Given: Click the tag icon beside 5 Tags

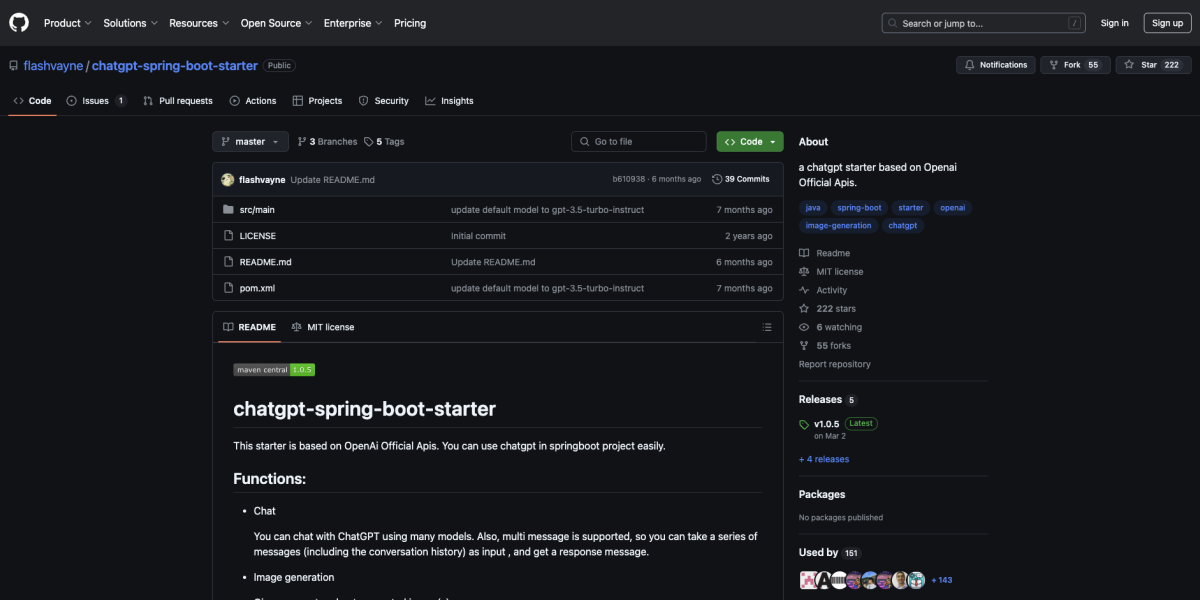Looking at the screenshot, I should pos(368,141).
